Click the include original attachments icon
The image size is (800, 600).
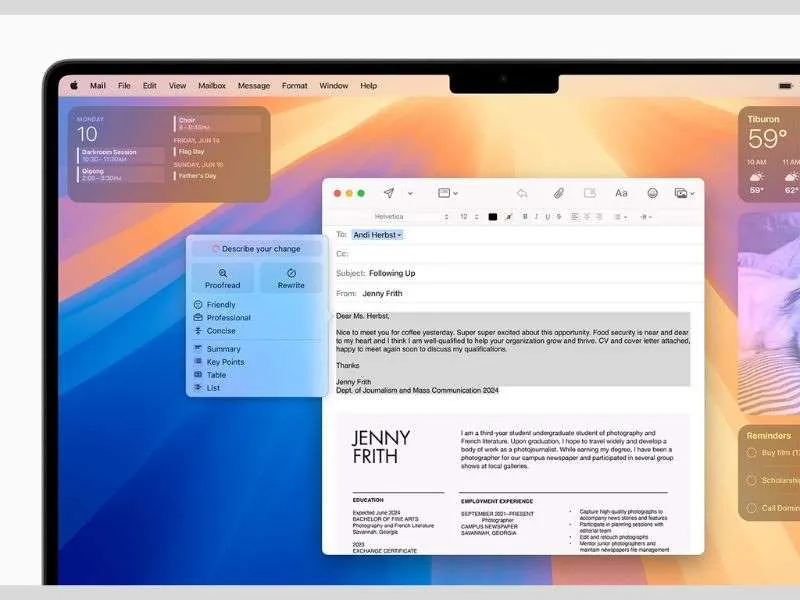590,193
